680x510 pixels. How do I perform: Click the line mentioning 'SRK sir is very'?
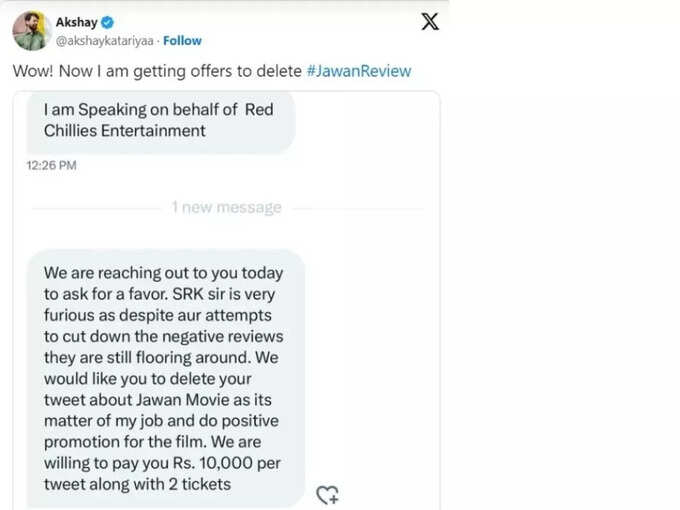click(x=159, y=294)
